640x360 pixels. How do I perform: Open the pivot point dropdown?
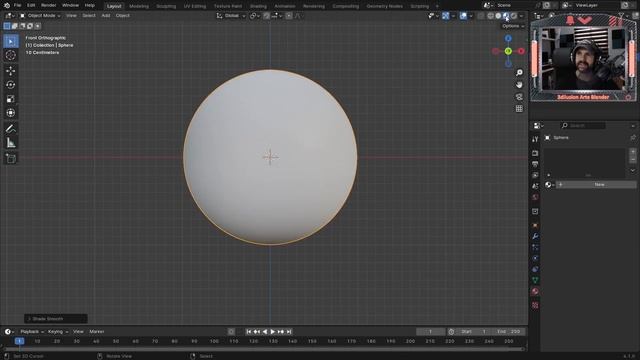point(254,16)
